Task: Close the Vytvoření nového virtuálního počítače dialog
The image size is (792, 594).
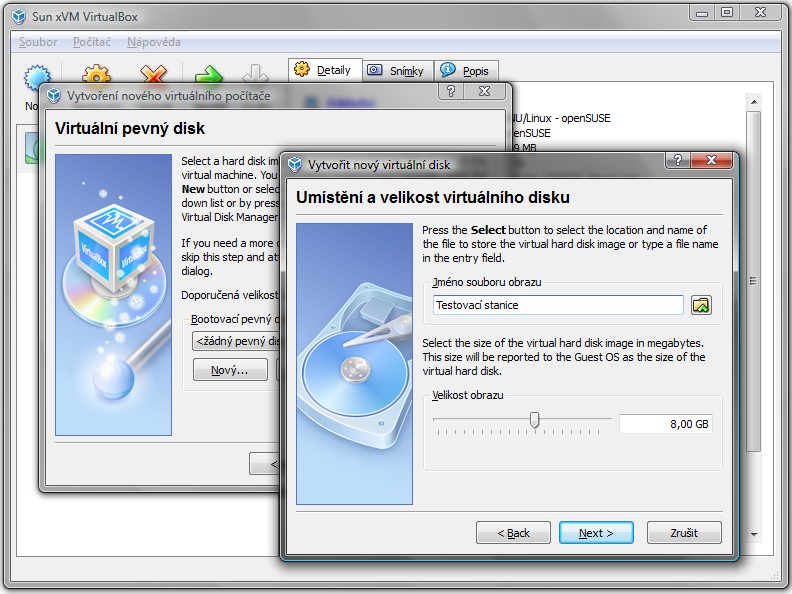Action: click(484, 91)
